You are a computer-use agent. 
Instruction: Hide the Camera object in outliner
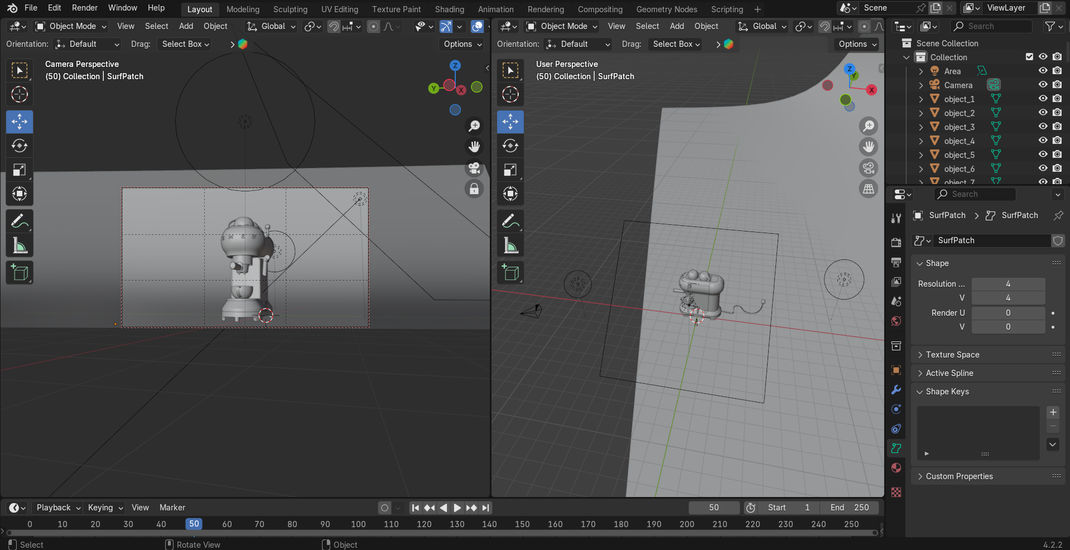(x=1043, y=85)
